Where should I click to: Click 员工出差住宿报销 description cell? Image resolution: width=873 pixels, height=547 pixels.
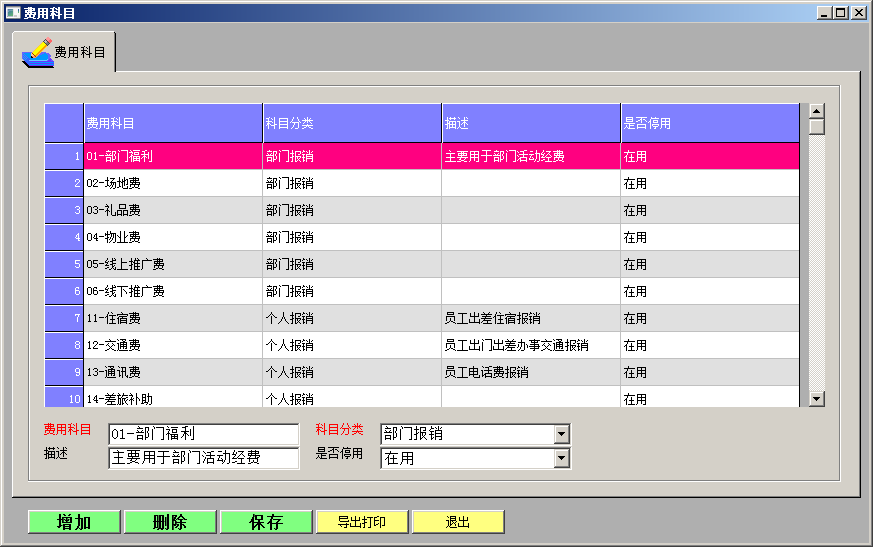pyautogui.click(x=531, y=319)
